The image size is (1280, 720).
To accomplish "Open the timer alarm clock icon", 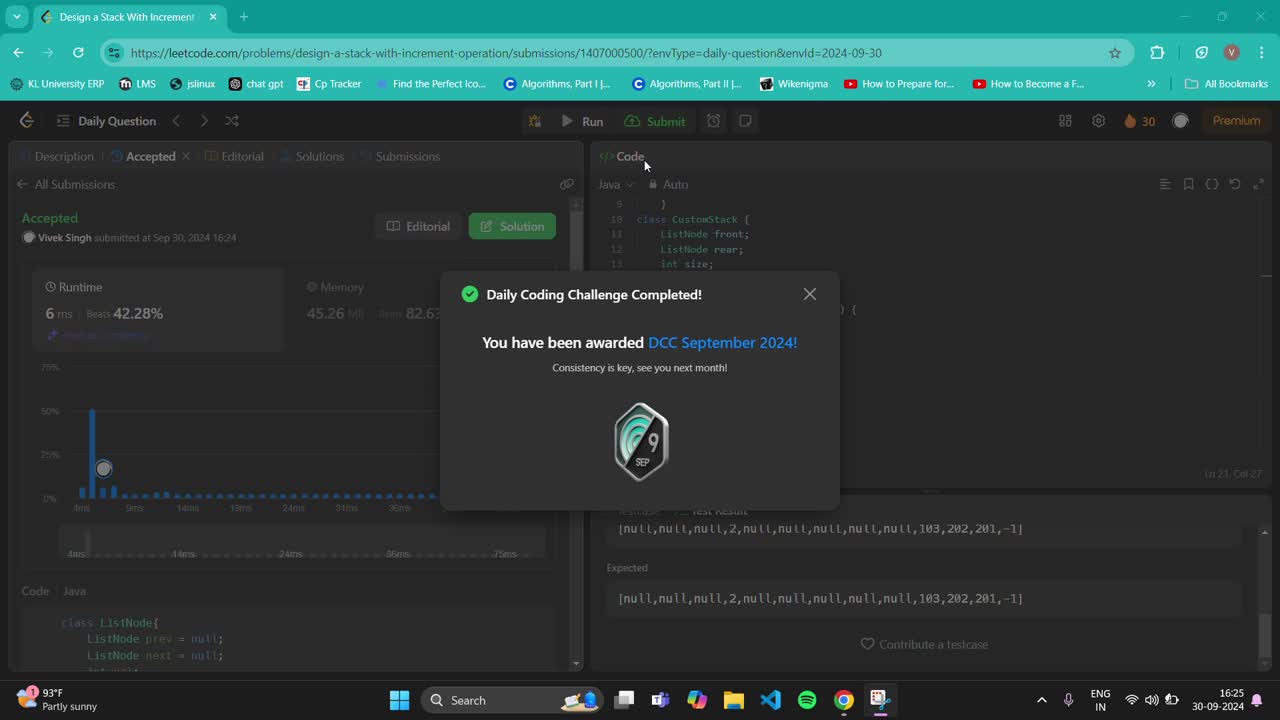I will click(713, 121).
